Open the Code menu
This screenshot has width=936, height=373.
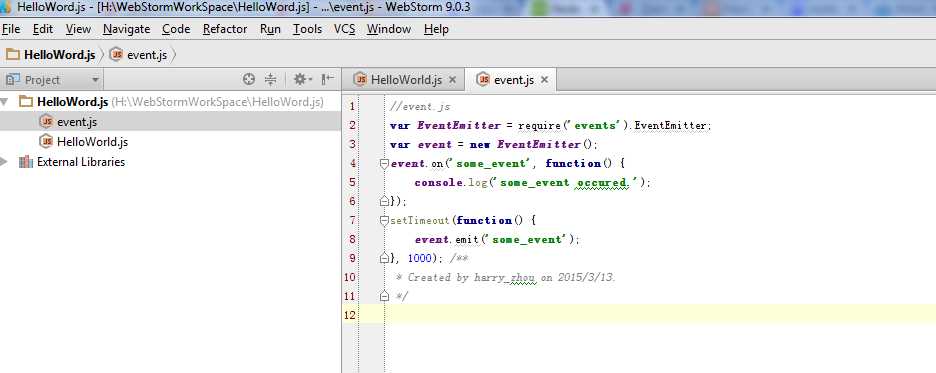[176, 29]
